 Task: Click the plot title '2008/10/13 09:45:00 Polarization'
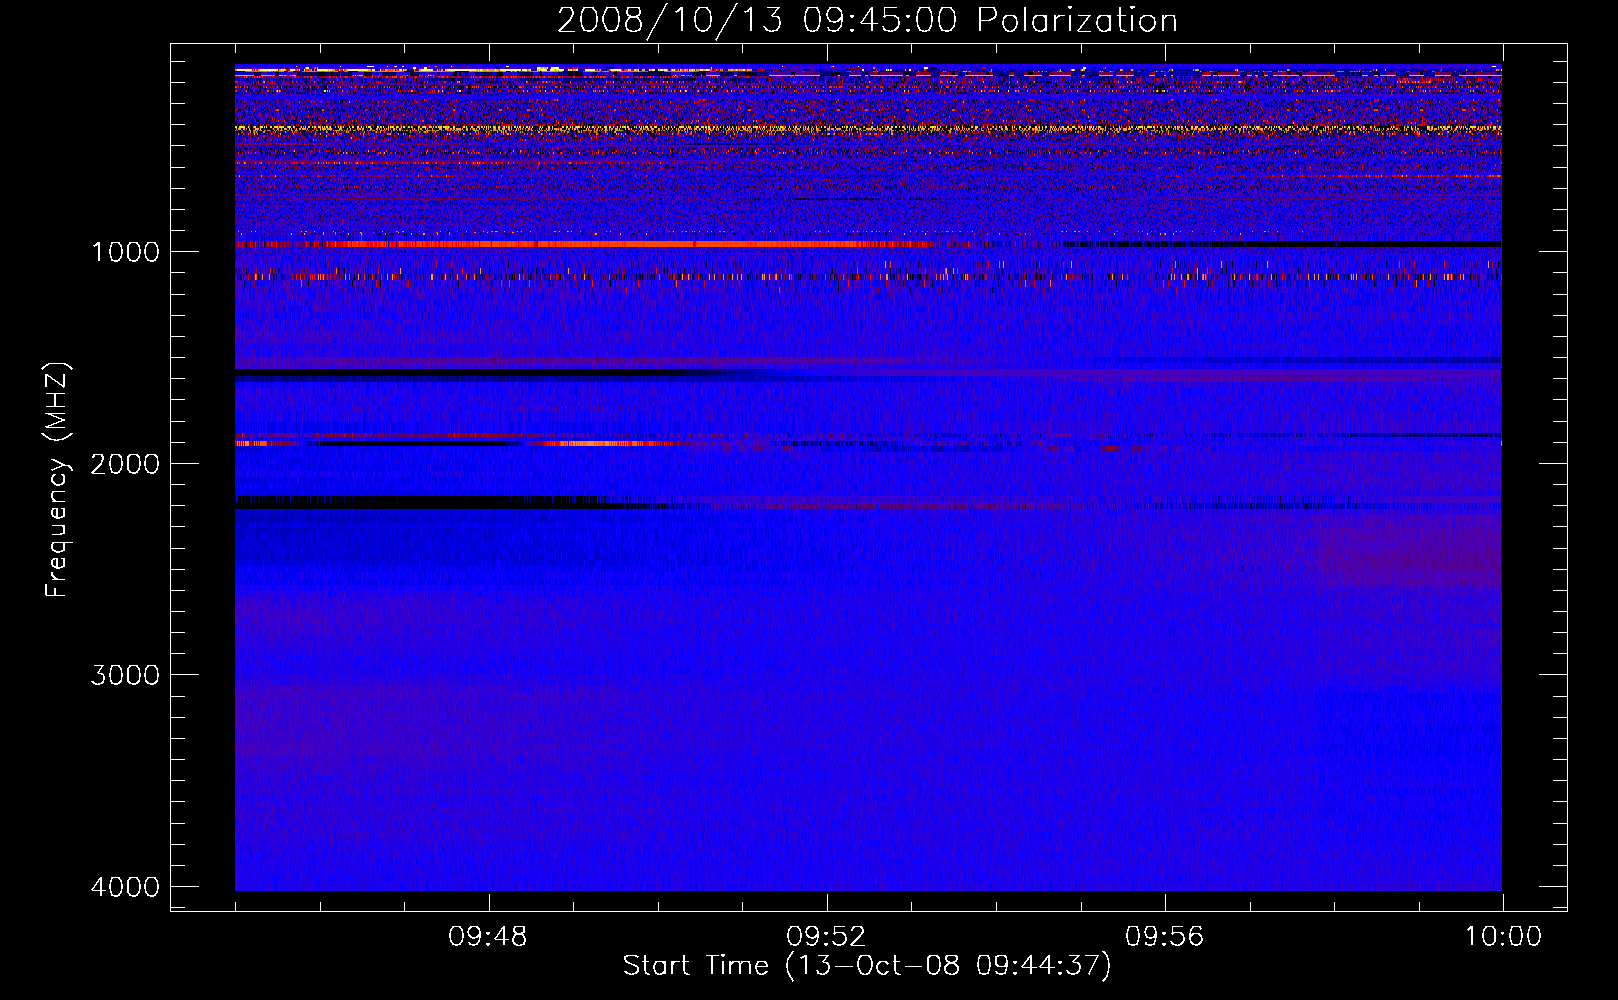(867, 20)
